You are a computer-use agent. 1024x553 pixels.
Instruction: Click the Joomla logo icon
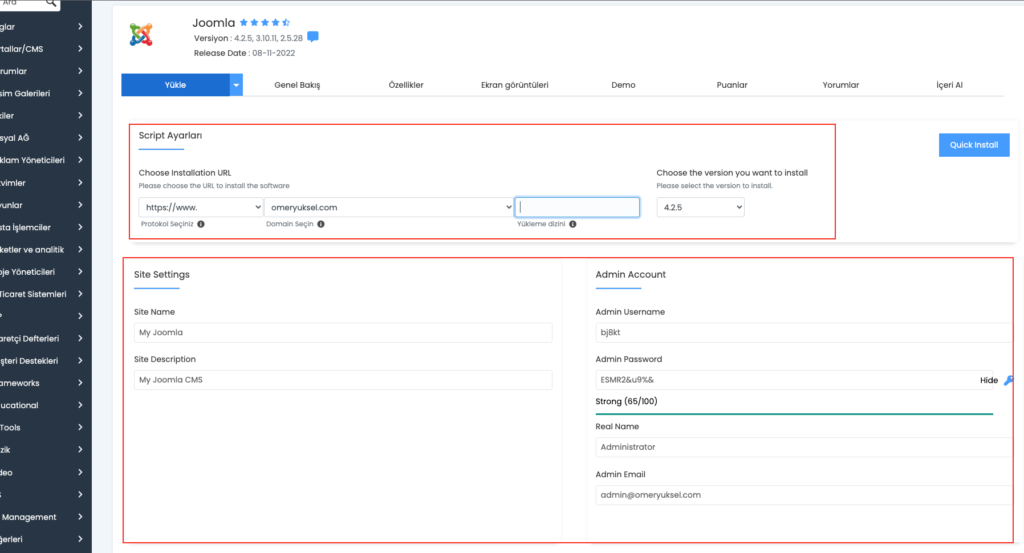[x=141, y=35]
